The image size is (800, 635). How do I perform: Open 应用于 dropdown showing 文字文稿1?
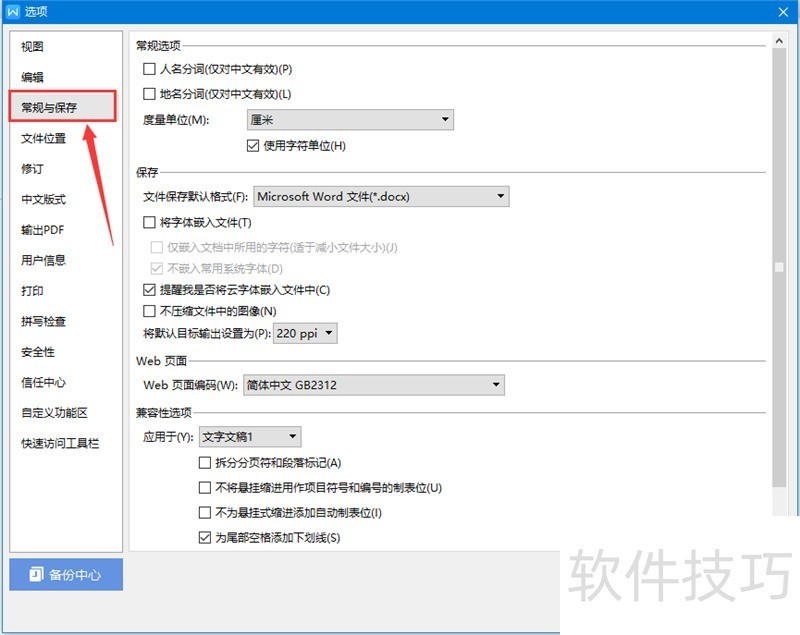(x=250, y=437)
